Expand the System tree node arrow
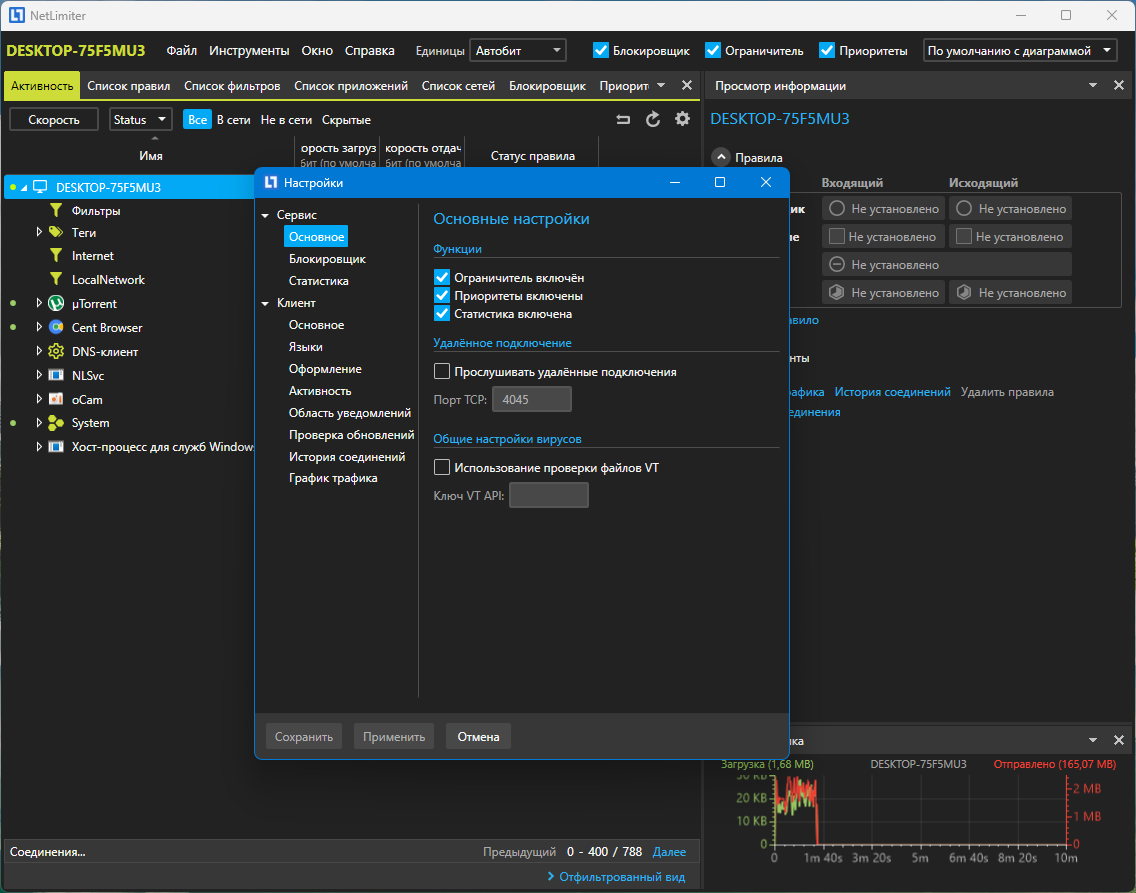The image size is (1136, 893). click(39, 423)
